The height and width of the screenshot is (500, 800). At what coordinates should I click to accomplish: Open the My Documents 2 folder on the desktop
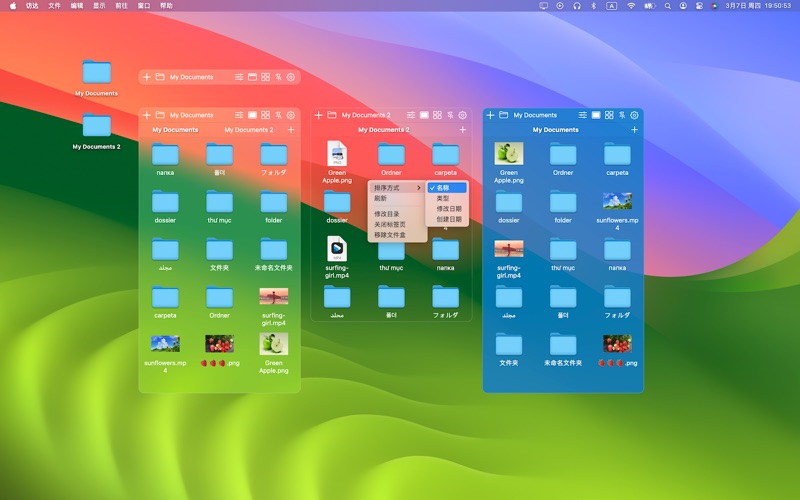[x=97, y=126]
